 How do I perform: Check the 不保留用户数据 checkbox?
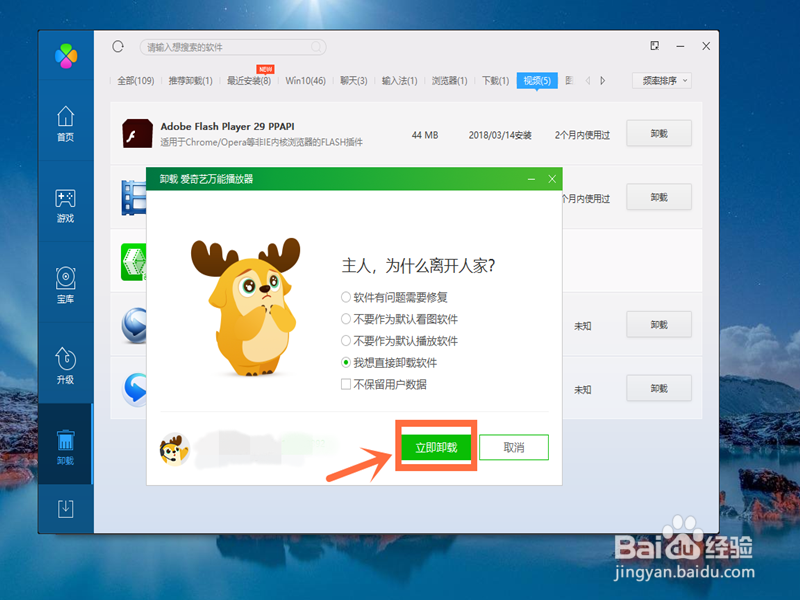tap(345, 384)
